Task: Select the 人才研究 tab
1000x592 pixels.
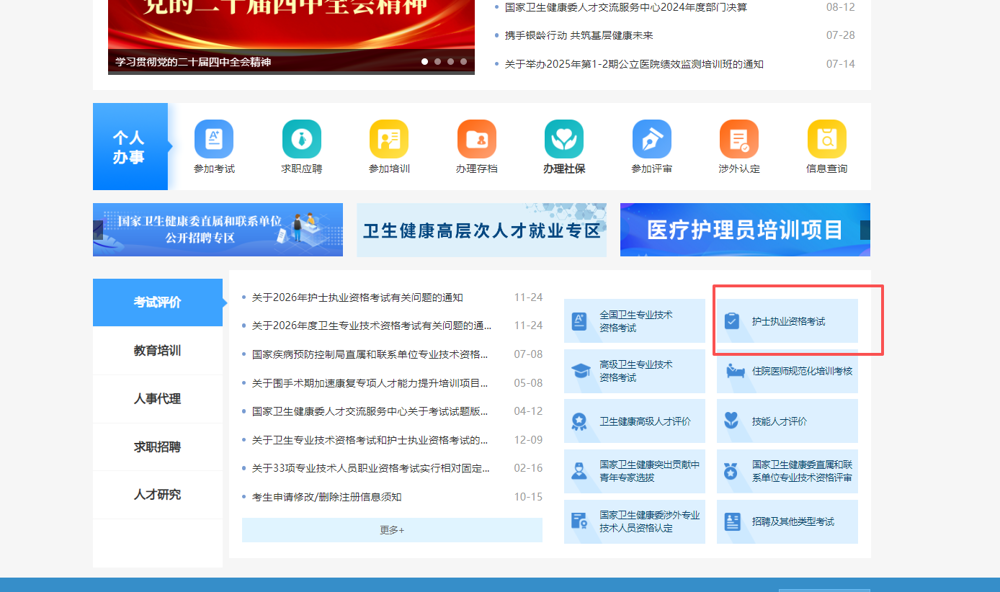Action: 157,494
